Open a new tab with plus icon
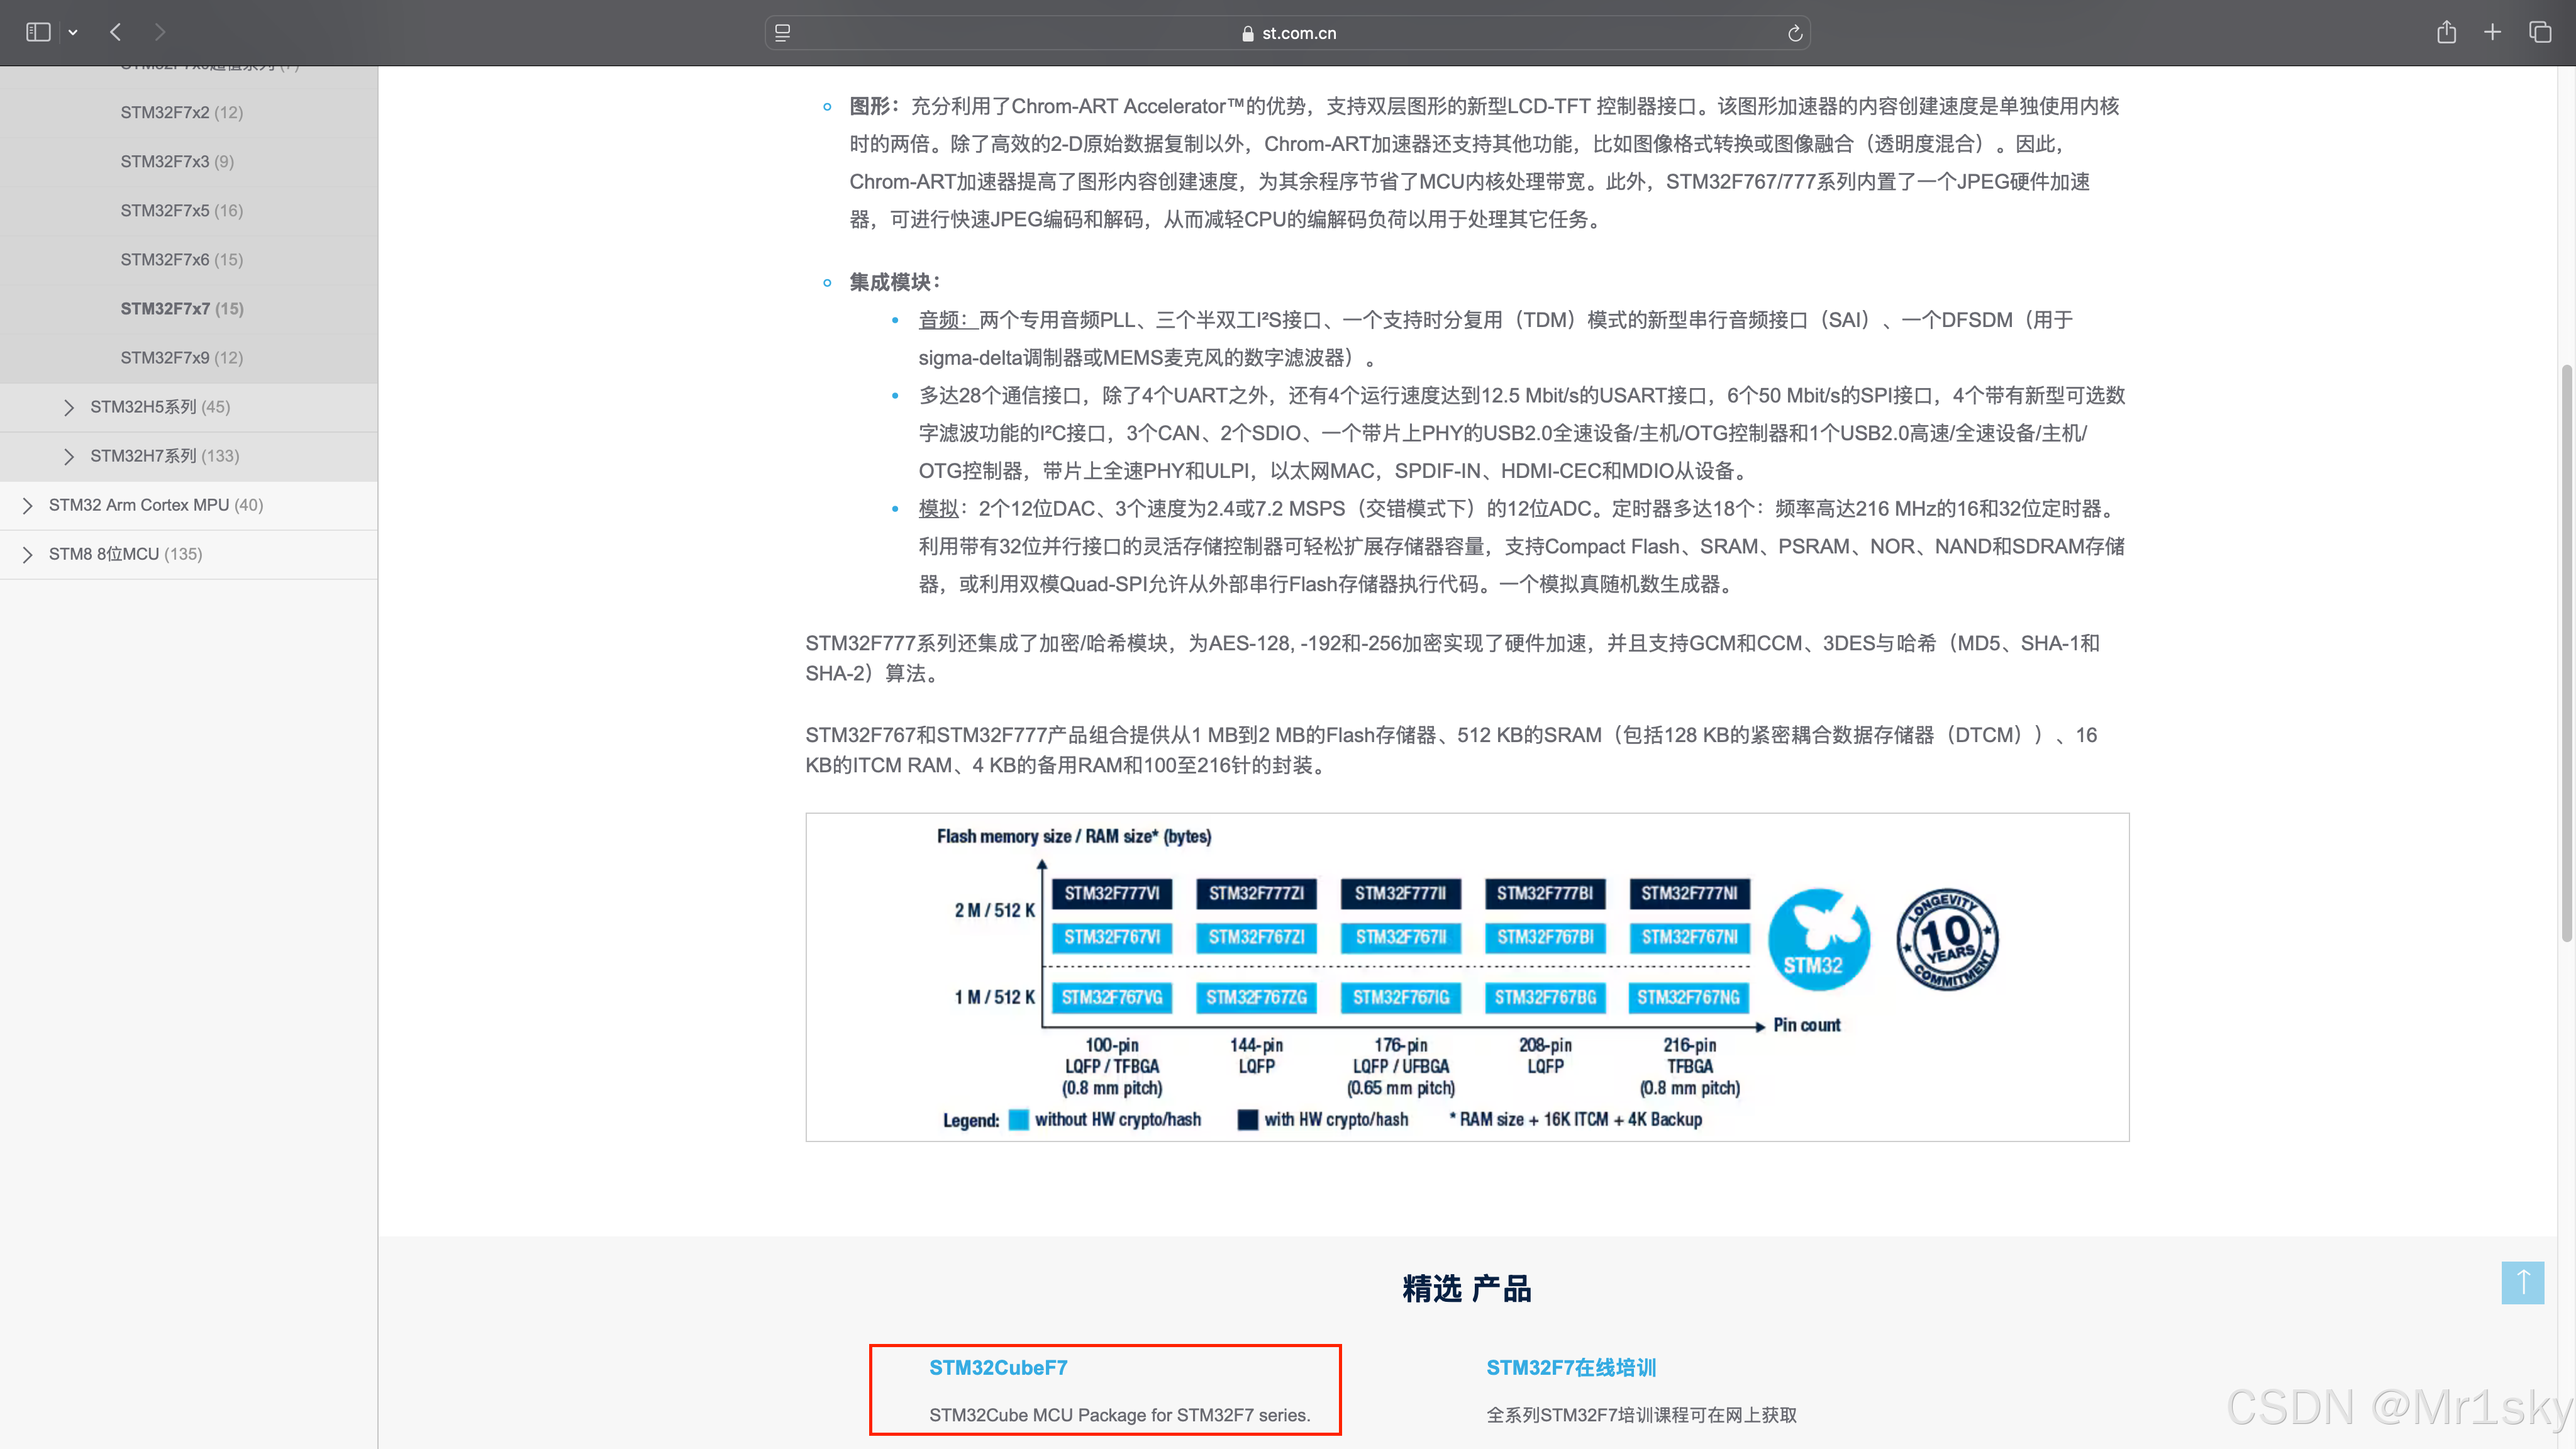 pos(2492,32)
